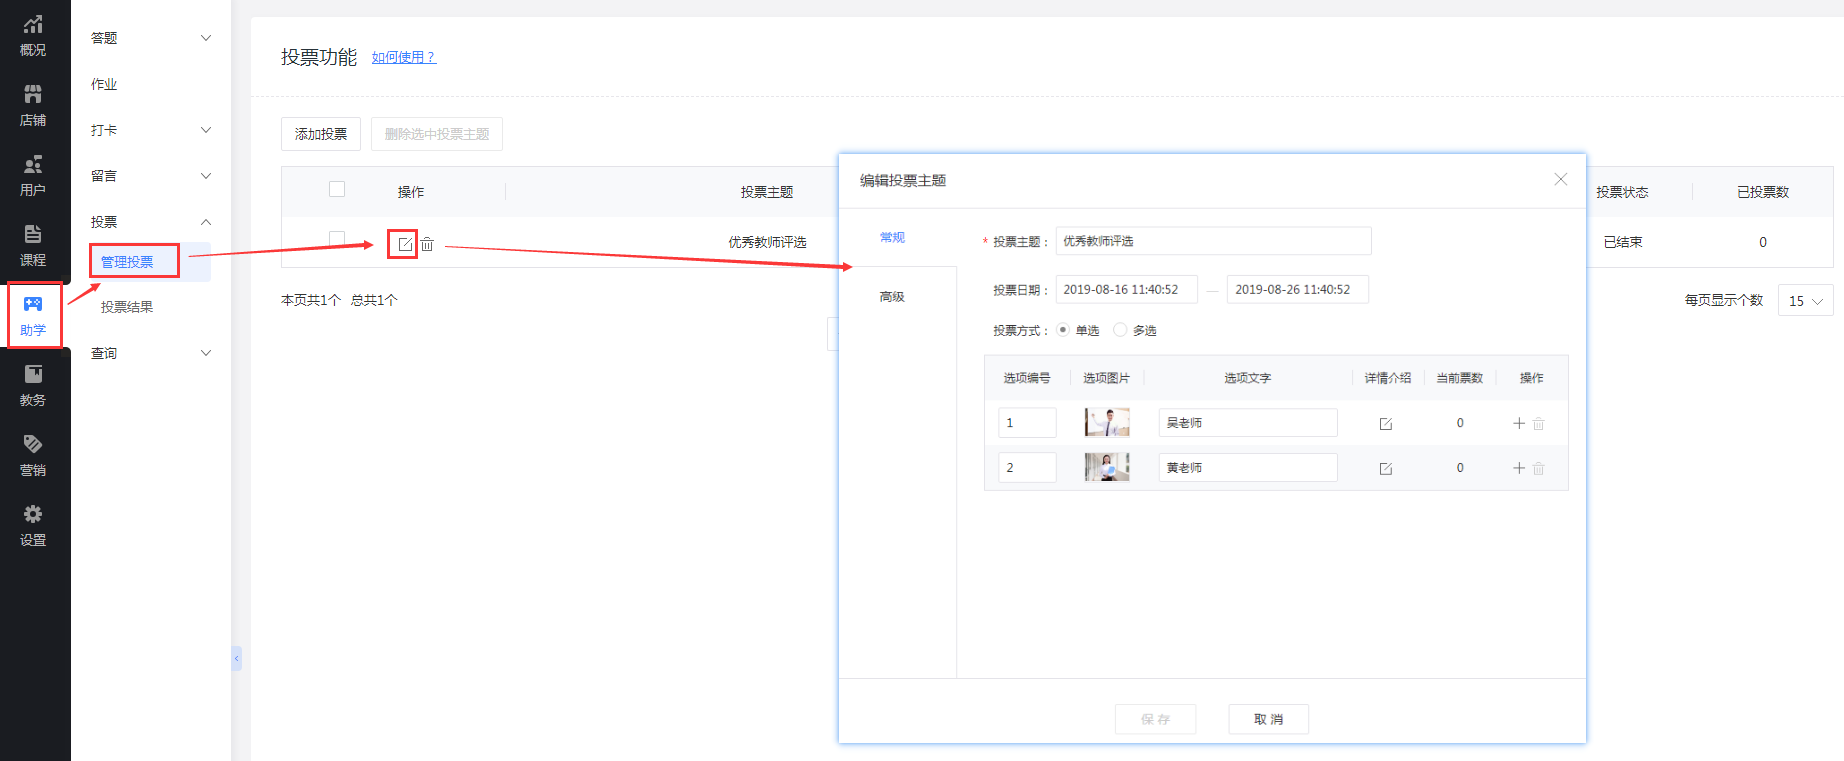Select the 单选 radio button
This screenshot has height=761, width=1844.
(x=1063, y=330)
